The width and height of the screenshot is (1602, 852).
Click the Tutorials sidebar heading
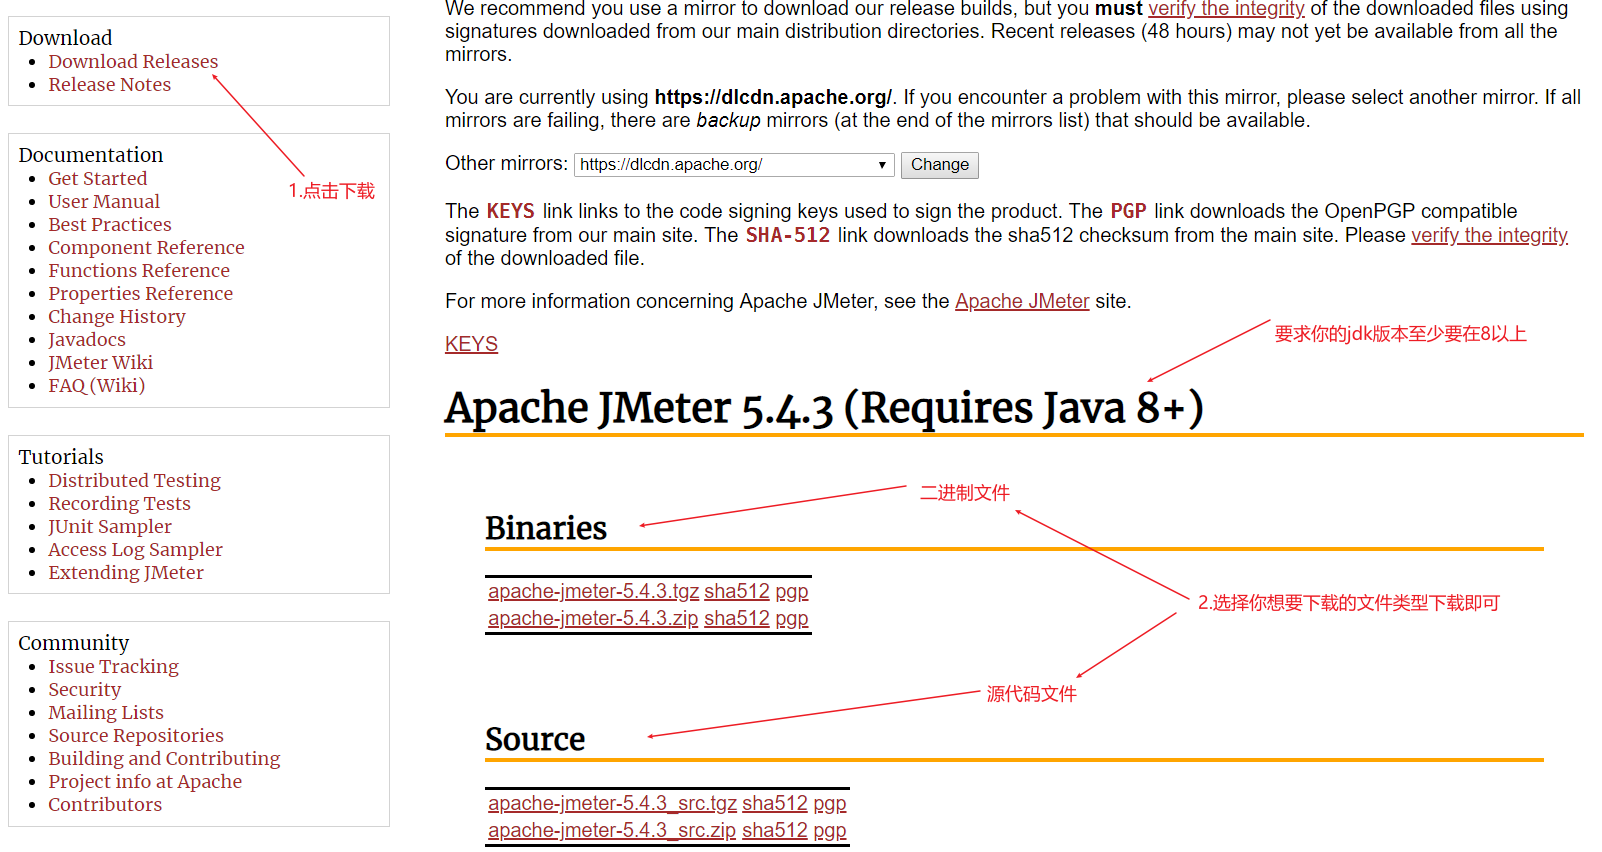[61, 456]
